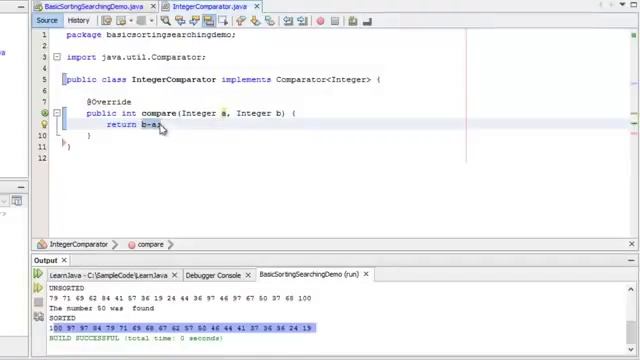Minimize the Output window
Viewport: 640px width, 360px height.
(631, 260)
